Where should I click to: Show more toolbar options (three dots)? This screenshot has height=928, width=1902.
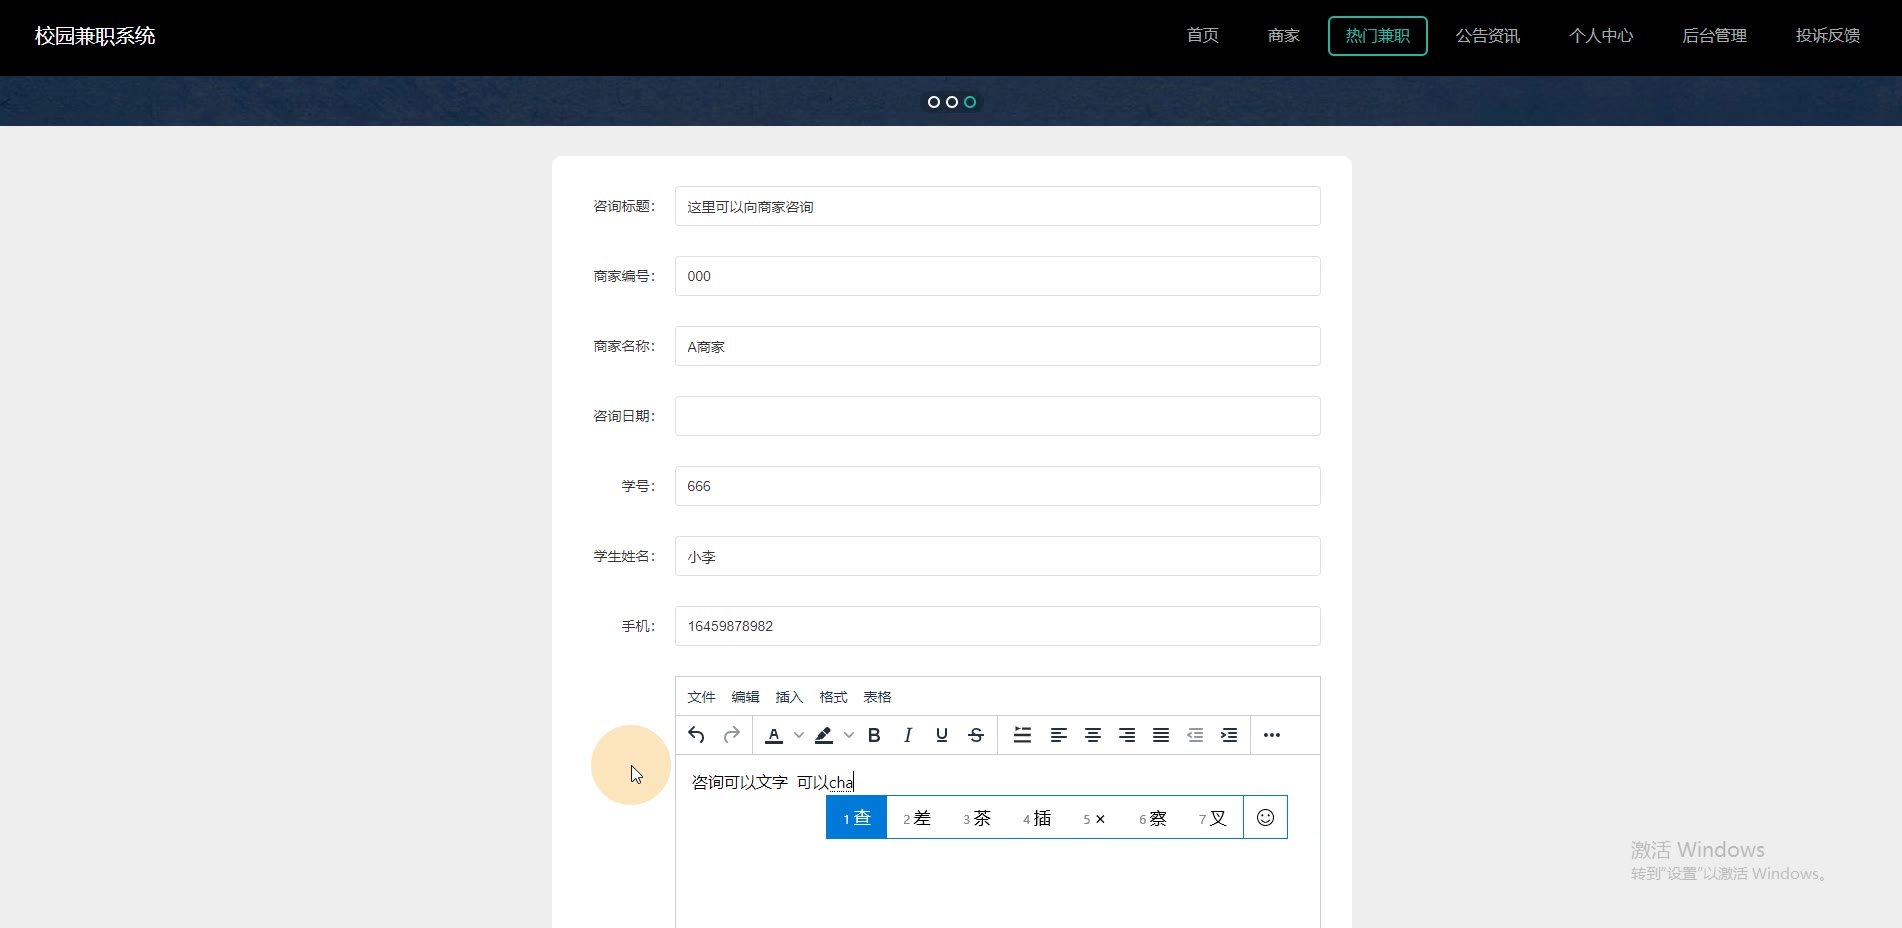click(1272, 735)
